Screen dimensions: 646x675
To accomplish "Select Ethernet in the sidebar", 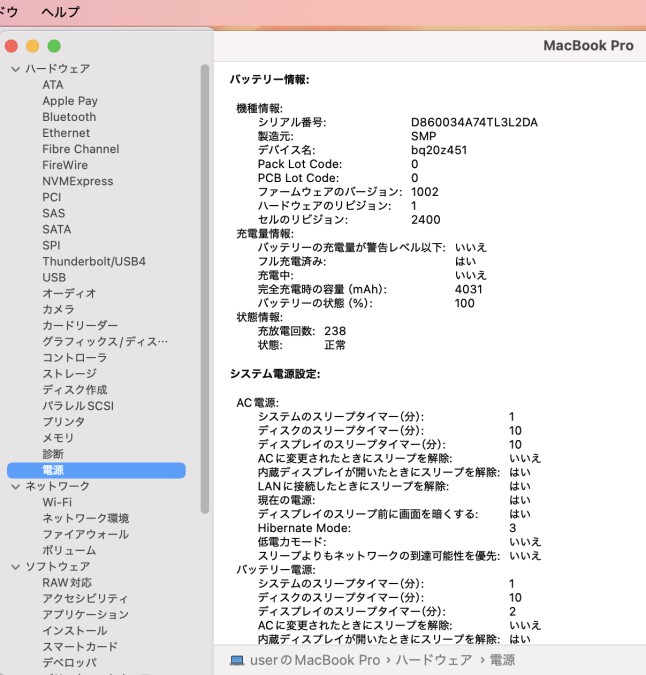I will click(x=66, y=133).
